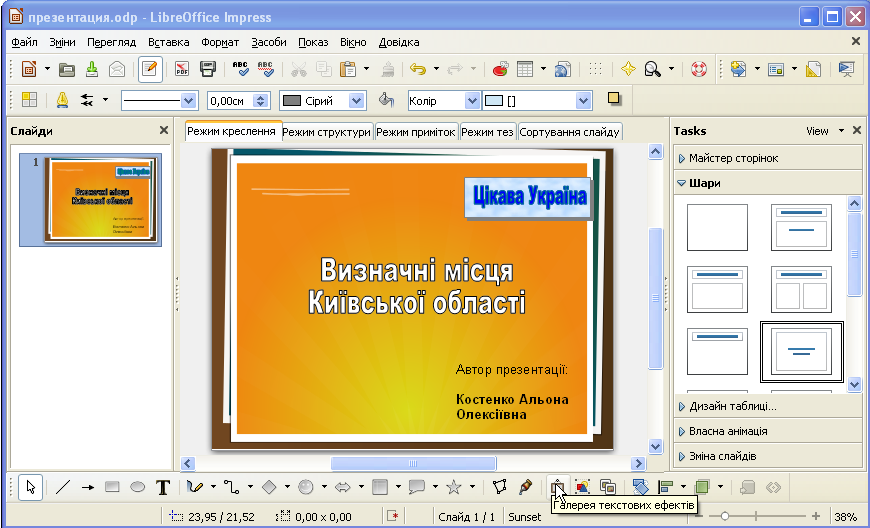Select slide 1 thumbnail in Слайди panel

tap(102, 199)
